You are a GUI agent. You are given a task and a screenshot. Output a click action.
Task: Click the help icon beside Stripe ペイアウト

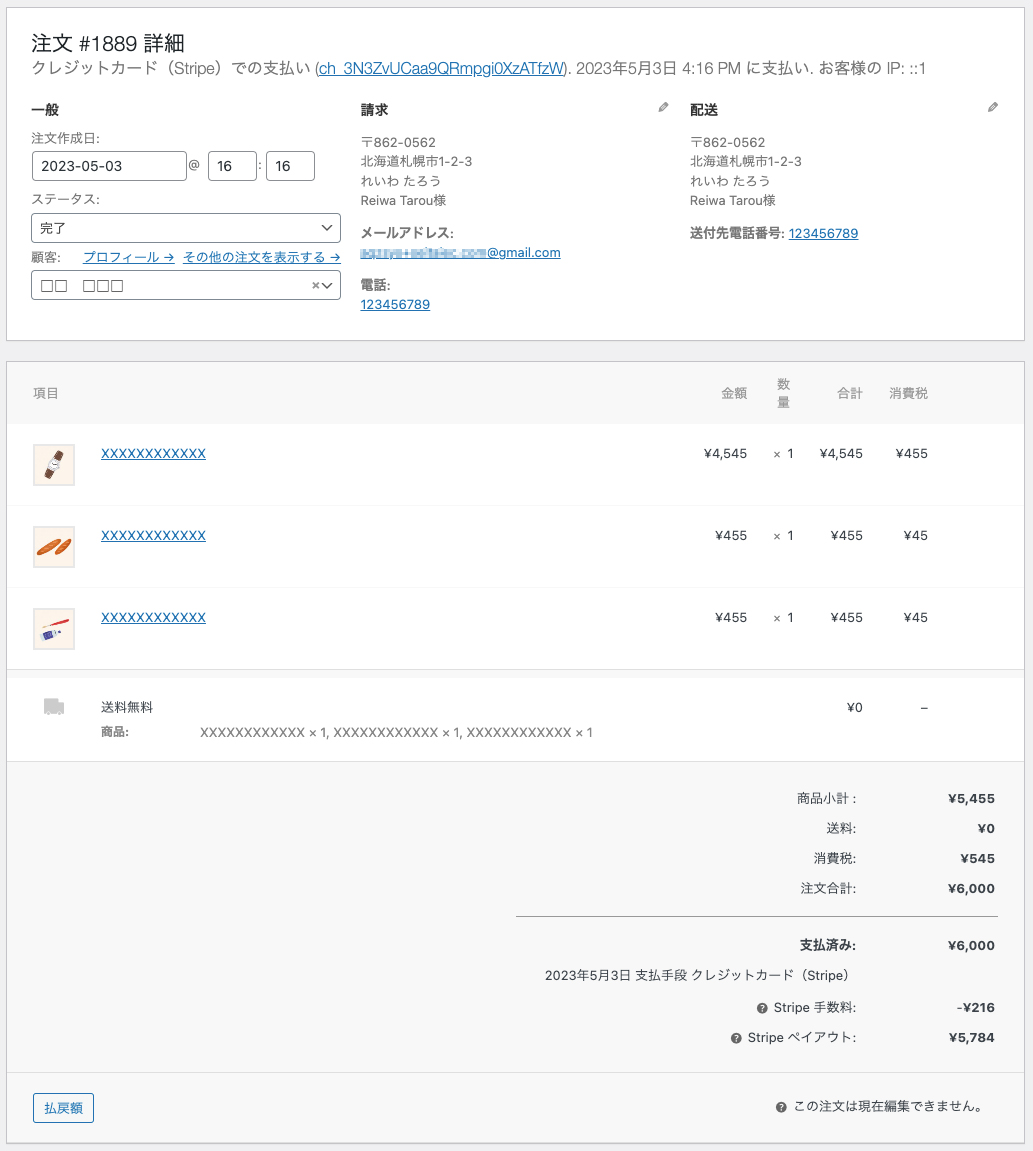736,1038
